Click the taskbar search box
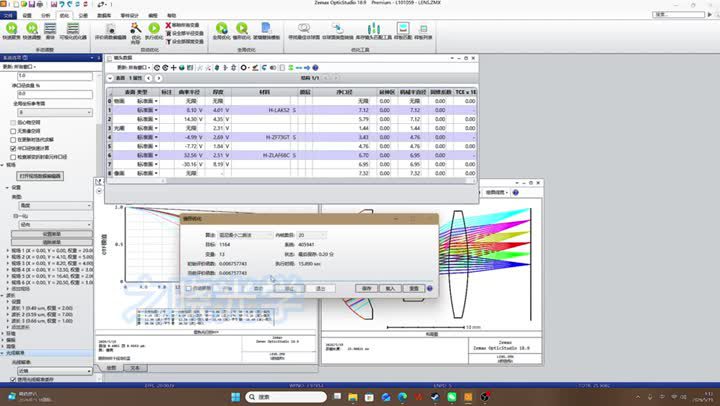The height and width of the screenshot is (406, 720). click(286, 397)
